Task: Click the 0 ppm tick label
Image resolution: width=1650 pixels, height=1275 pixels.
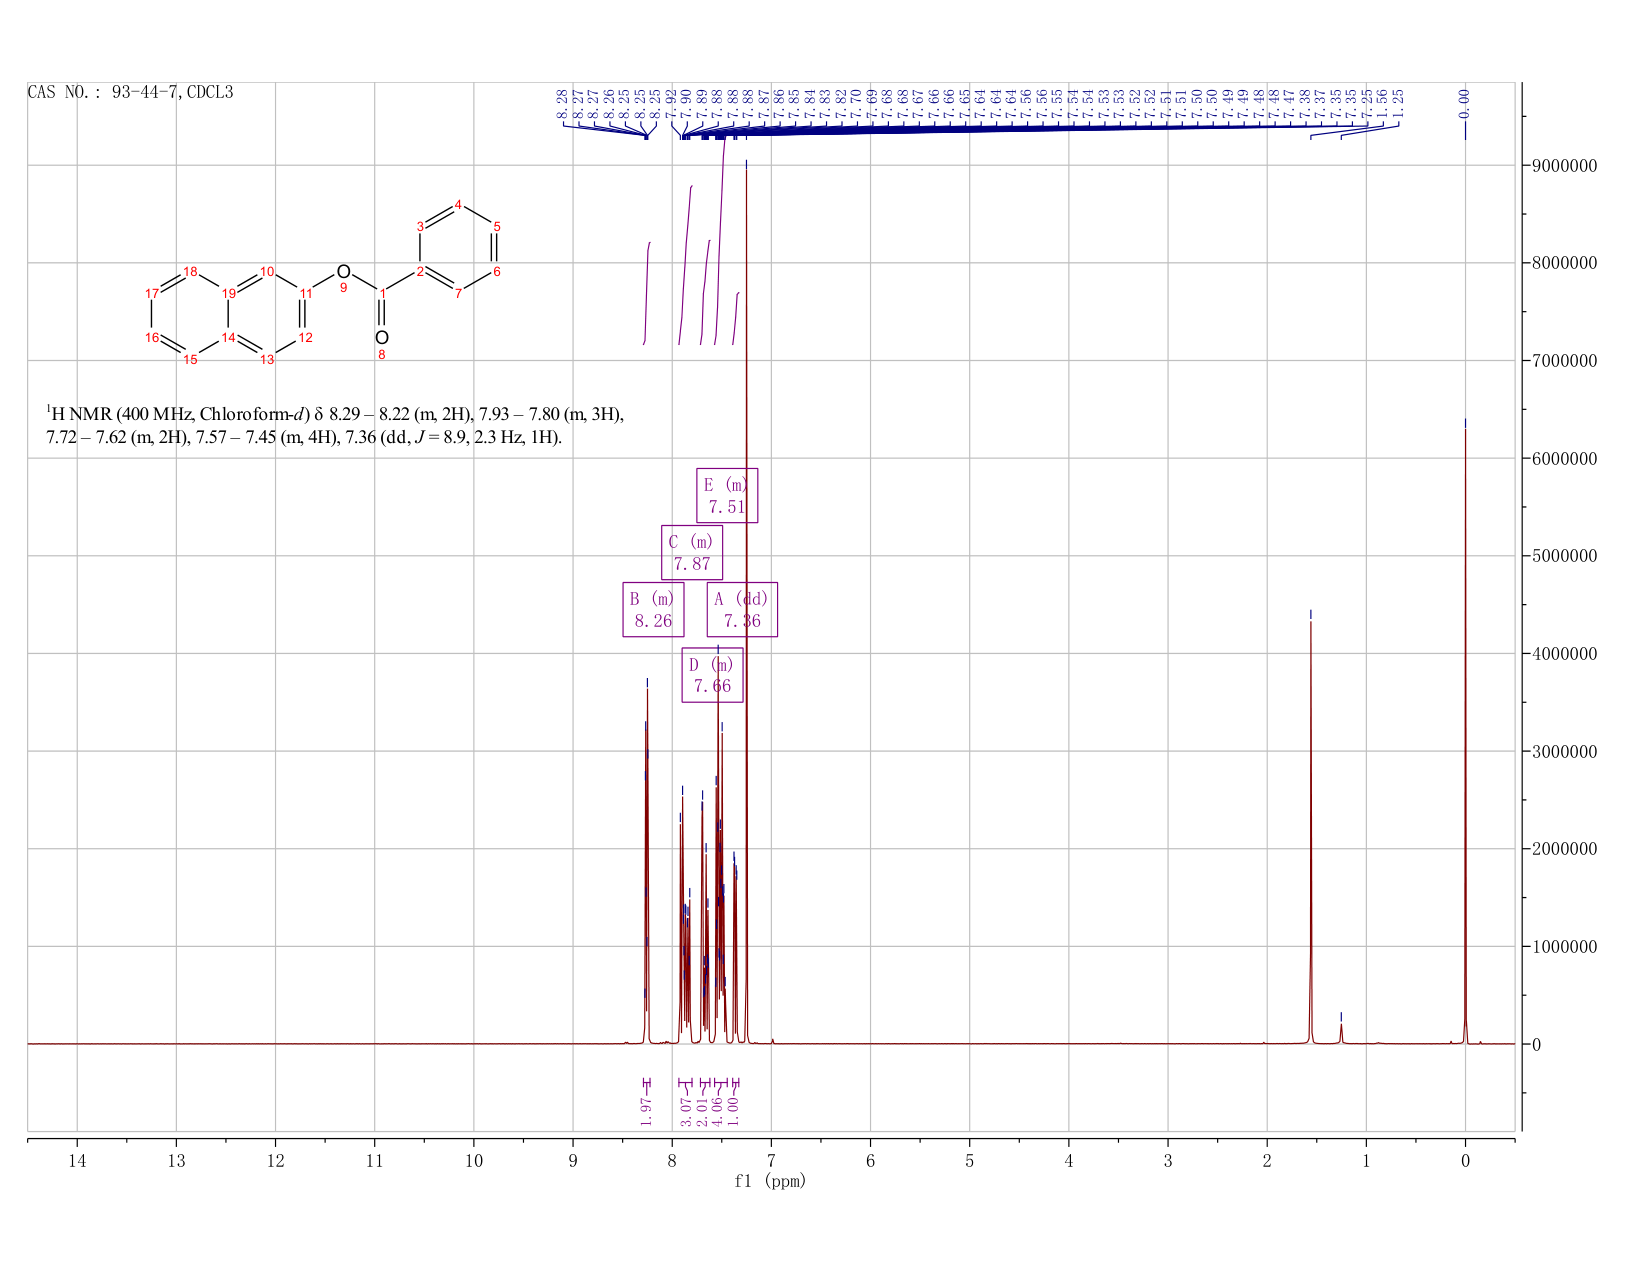Action: point(1465,1161)
